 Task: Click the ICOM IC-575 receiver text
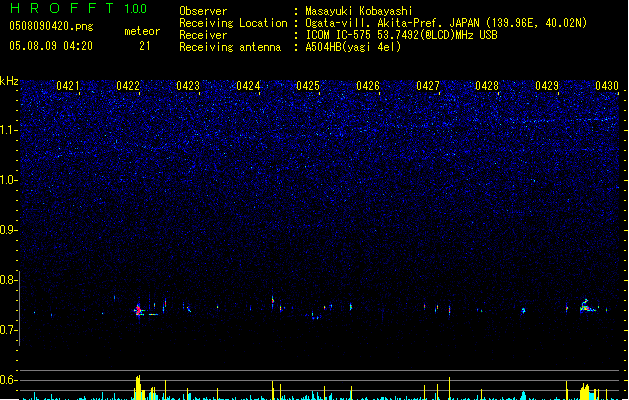coord(401,35)
